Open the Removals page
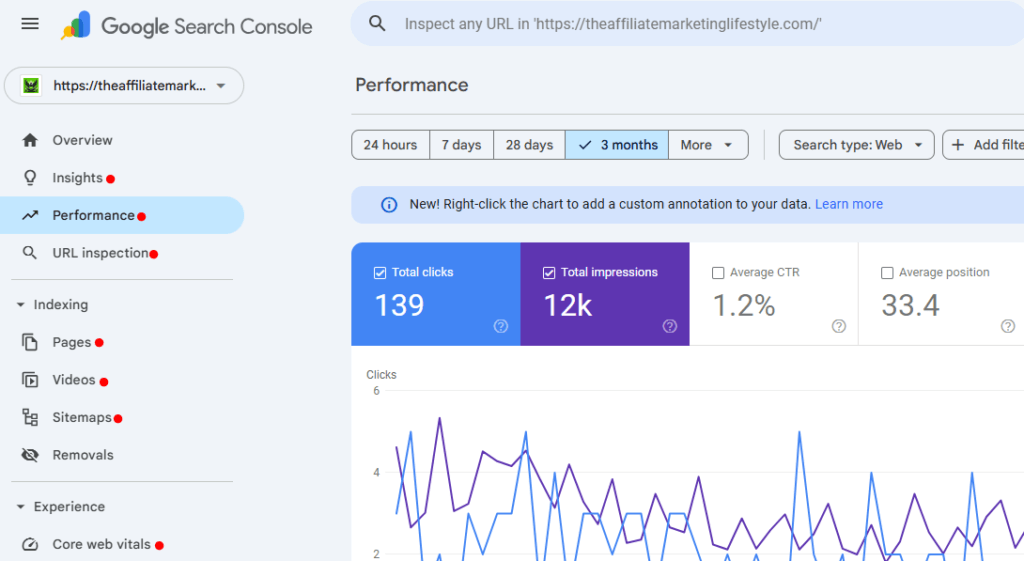This screenshot has width=1024, height=561. click(x=83, y=455)
